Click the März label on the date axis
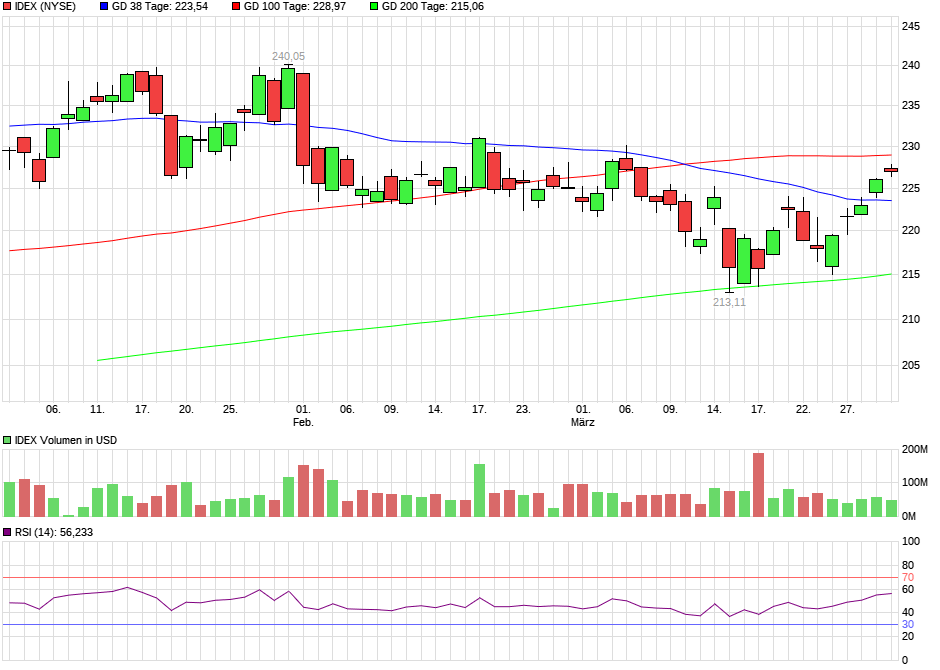This screenshot has height=670, width=940. click(584, 422)
